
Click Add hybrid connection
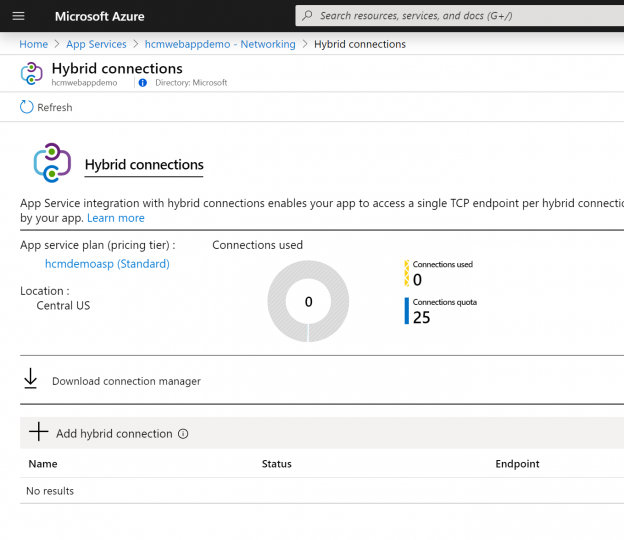click(x=114, y=433)
